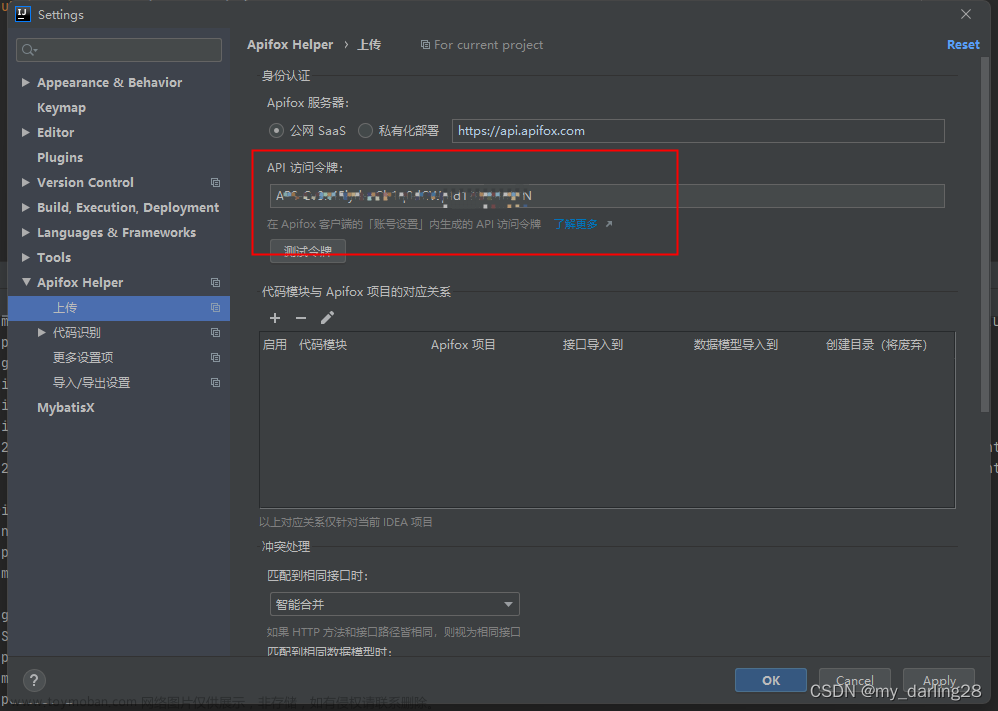
Task: Click the Apply button
Action: coord(939,680)
